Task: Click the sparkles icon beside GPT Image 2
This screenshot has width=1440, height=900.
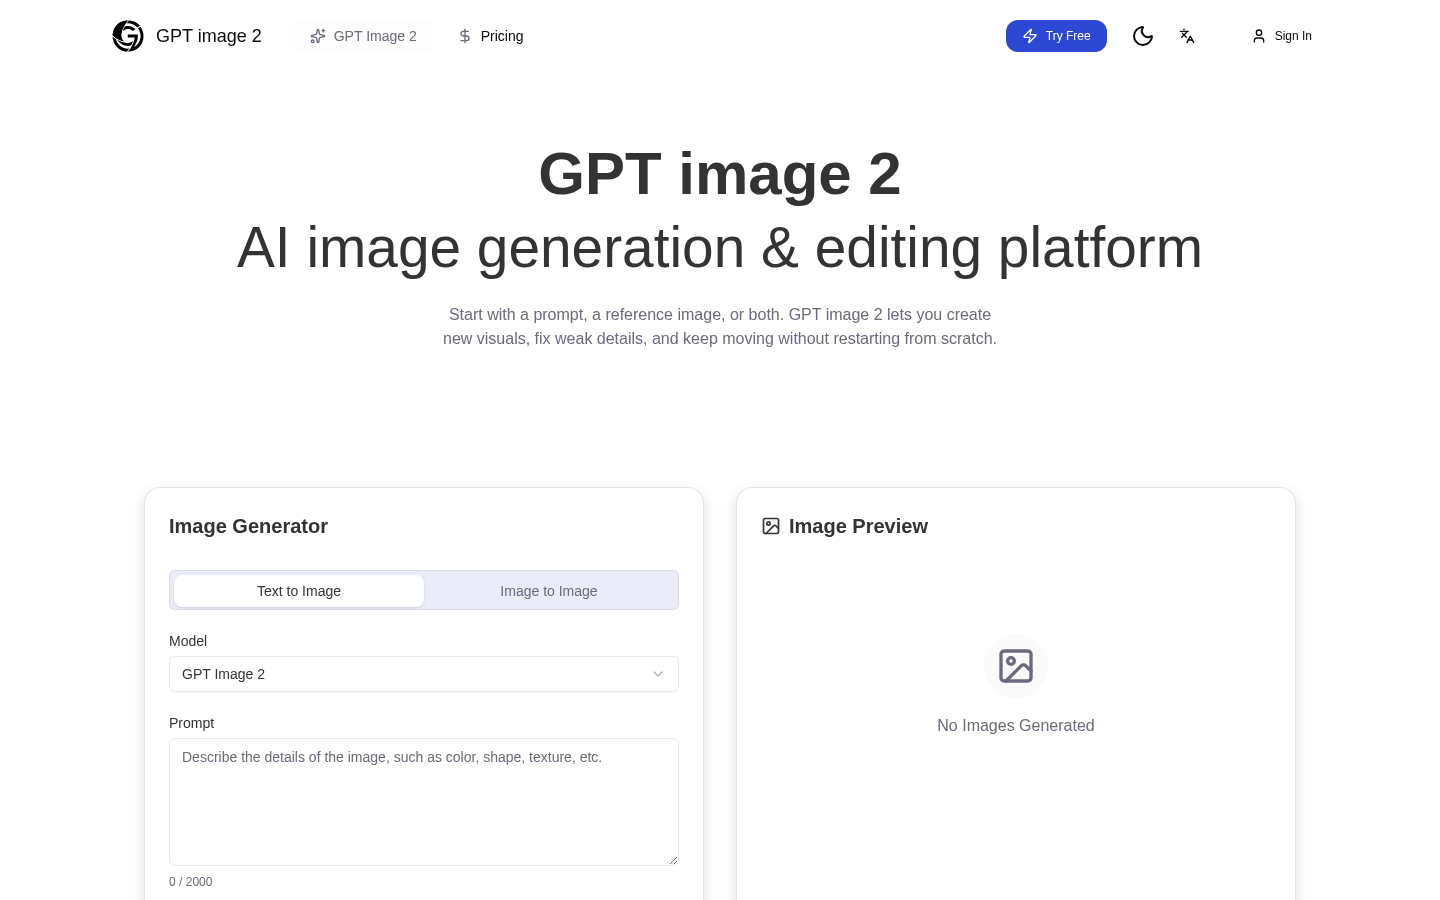Action: [318, 36]
